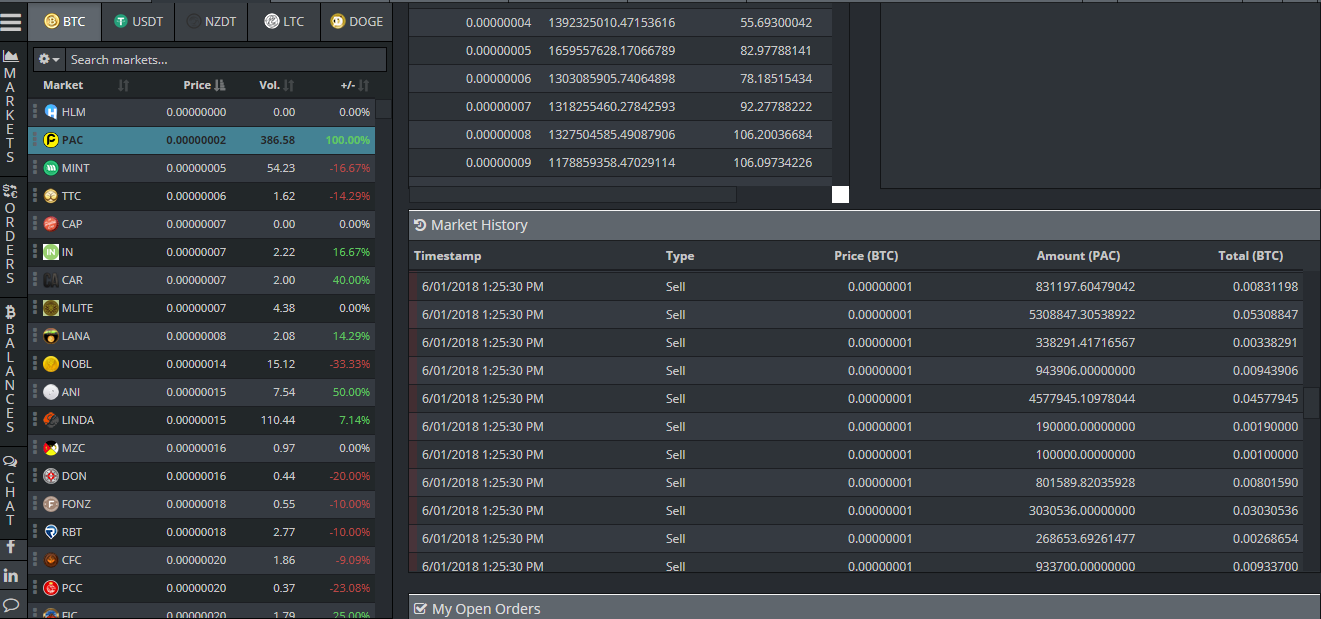This screenshot has width=1321, height=619.
Task: Click order book price 0.00000004
Action: tap(498, 22)
